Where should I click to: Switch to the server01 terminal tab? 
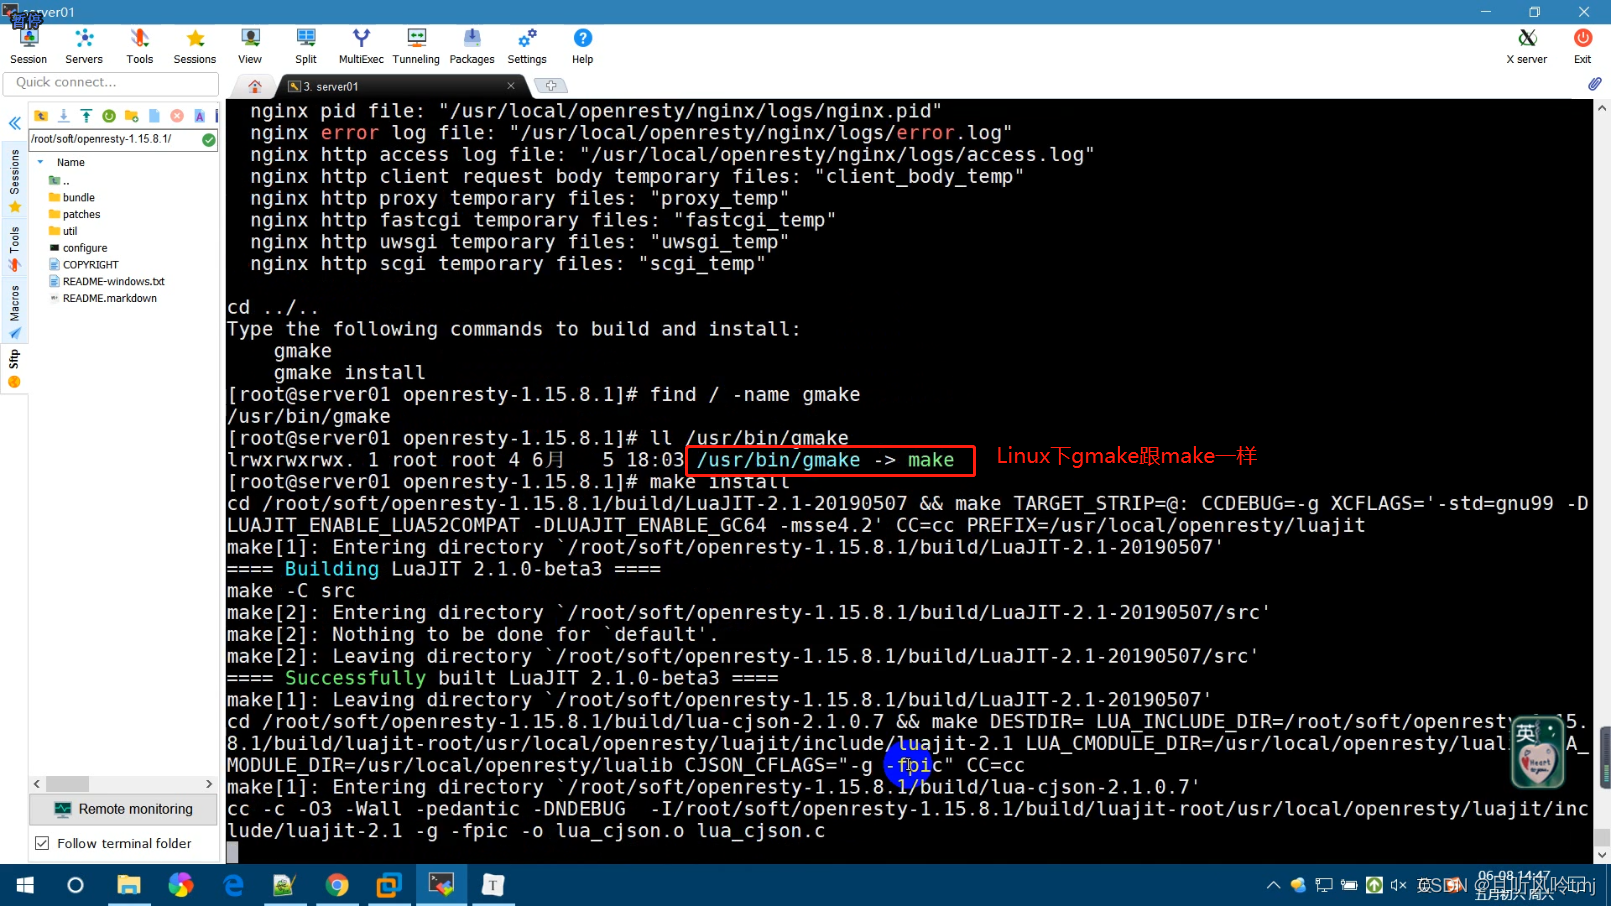click(x=400, y=86)
